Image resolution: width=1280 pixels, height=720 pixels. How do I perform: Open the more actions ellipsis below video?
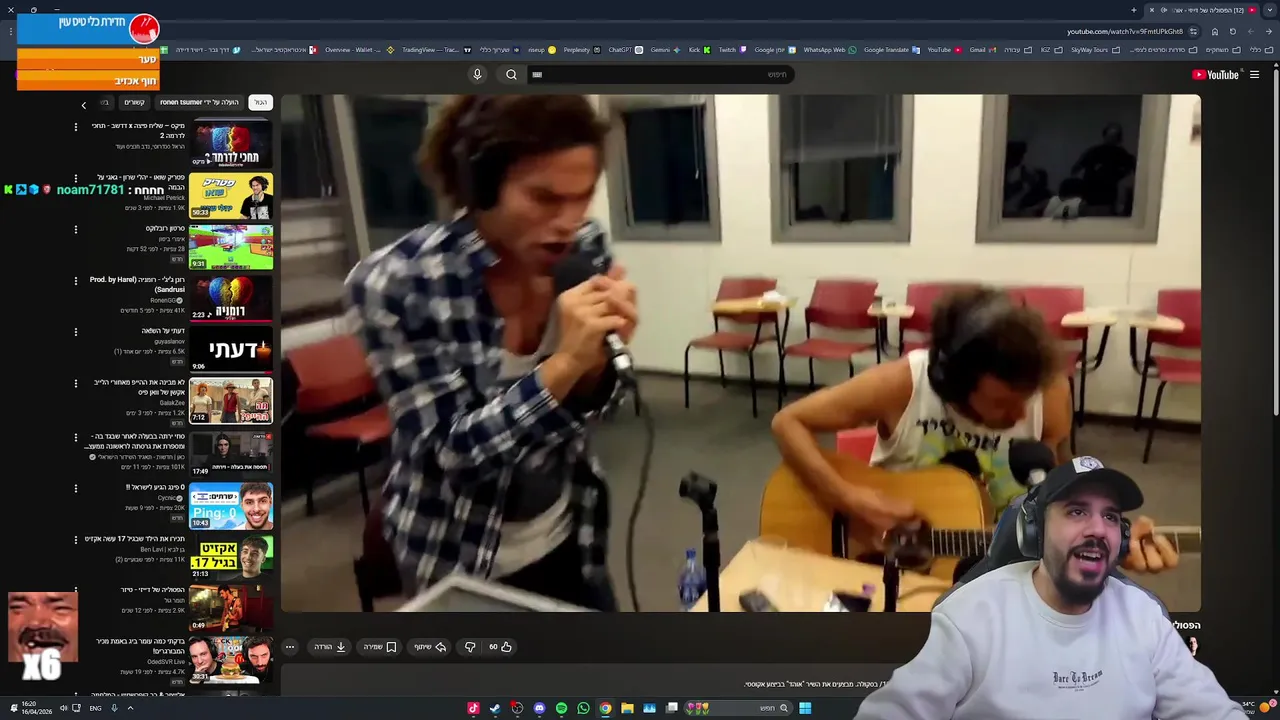(x=290, y=647)
